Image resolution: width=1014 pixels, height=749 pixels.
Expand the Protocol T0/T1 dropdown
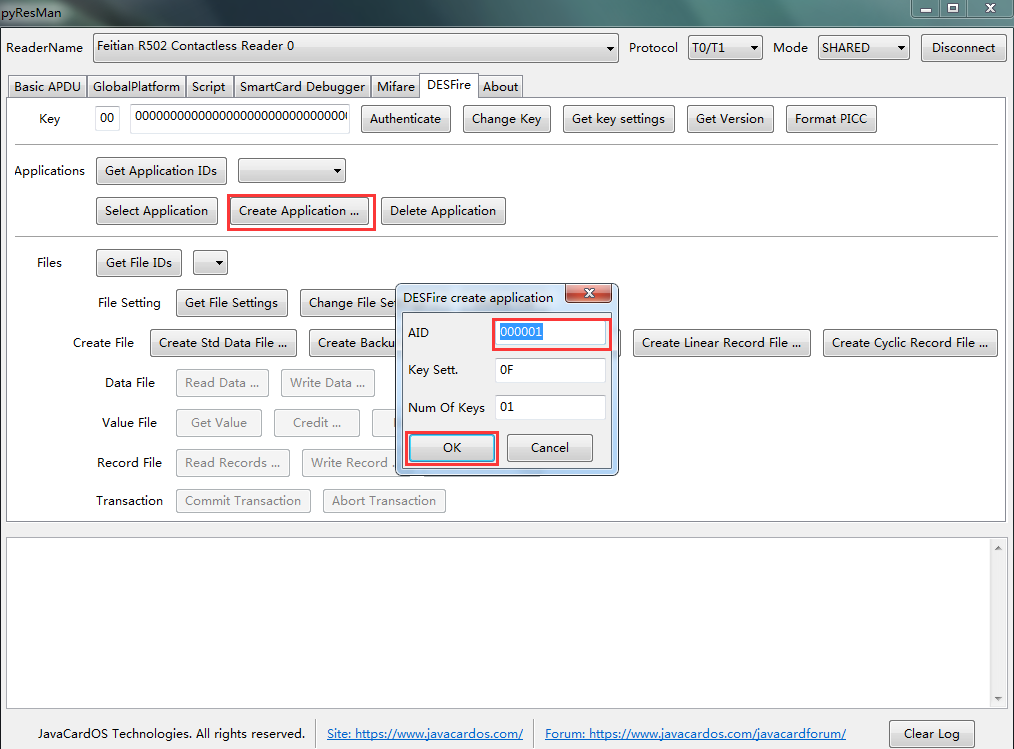725,48
